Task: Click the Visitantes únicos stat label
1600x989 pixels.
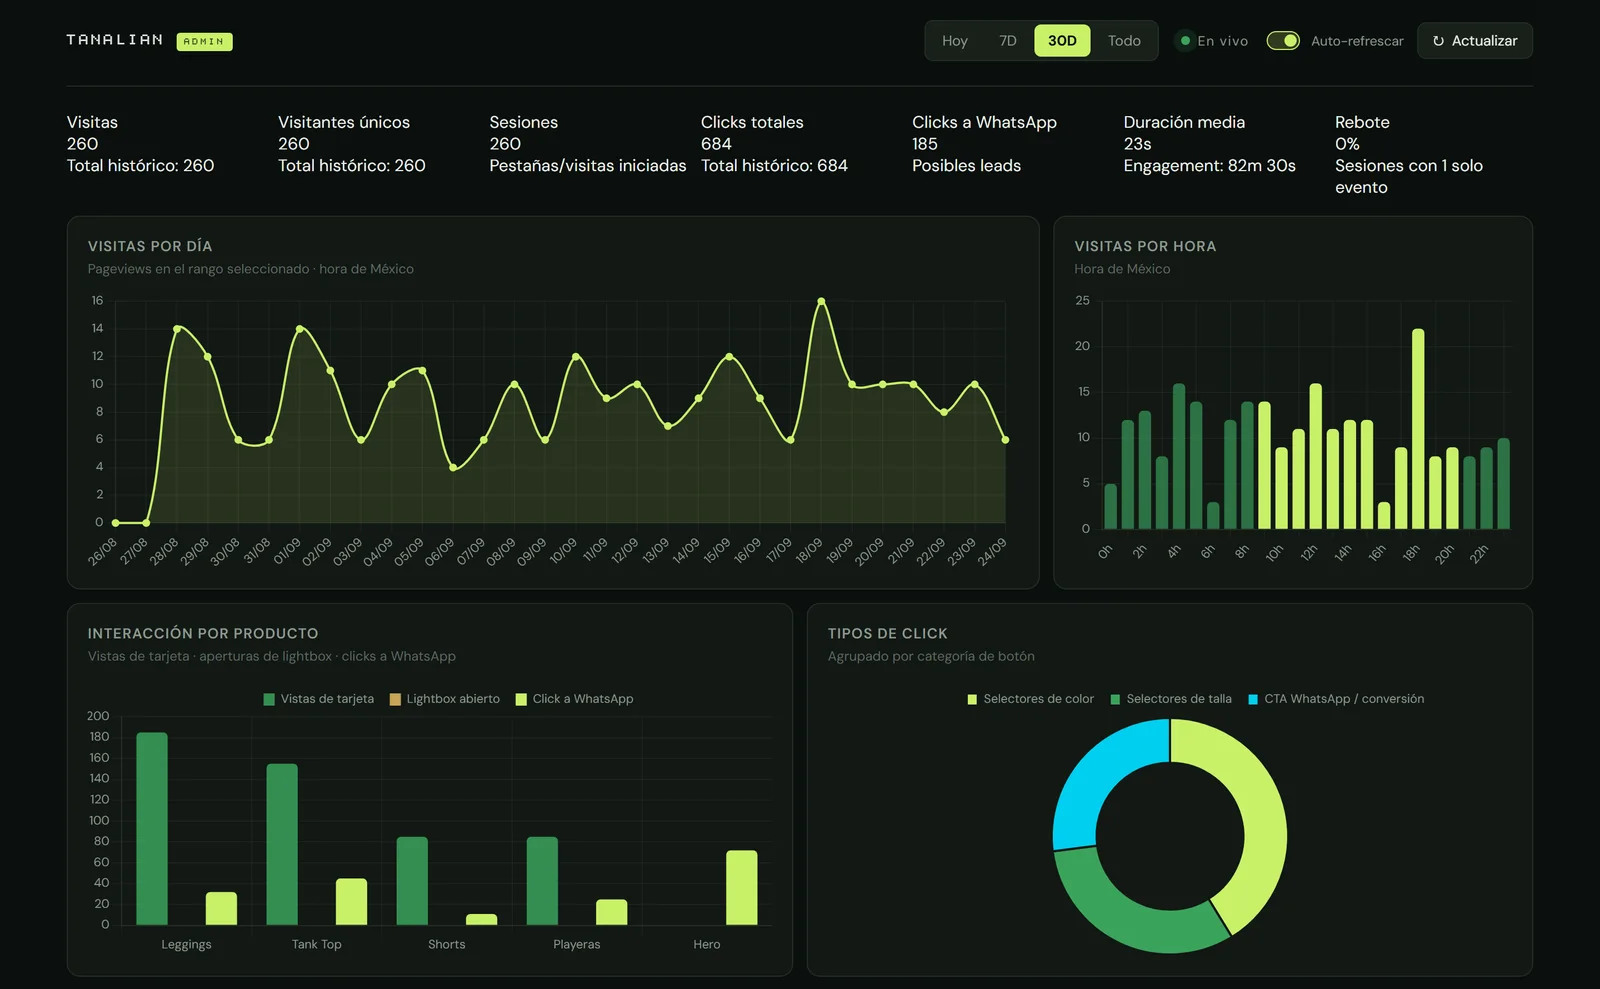Action: pos(344,122)
